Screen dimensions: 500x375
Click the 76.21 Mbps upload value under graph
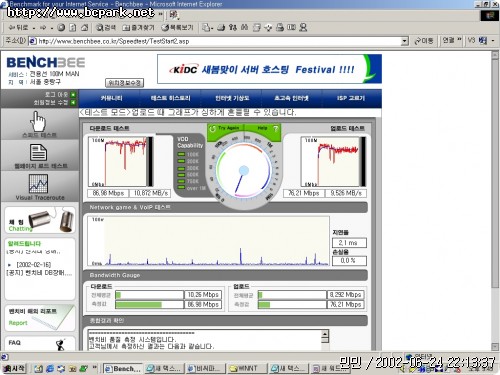(303, 193)
